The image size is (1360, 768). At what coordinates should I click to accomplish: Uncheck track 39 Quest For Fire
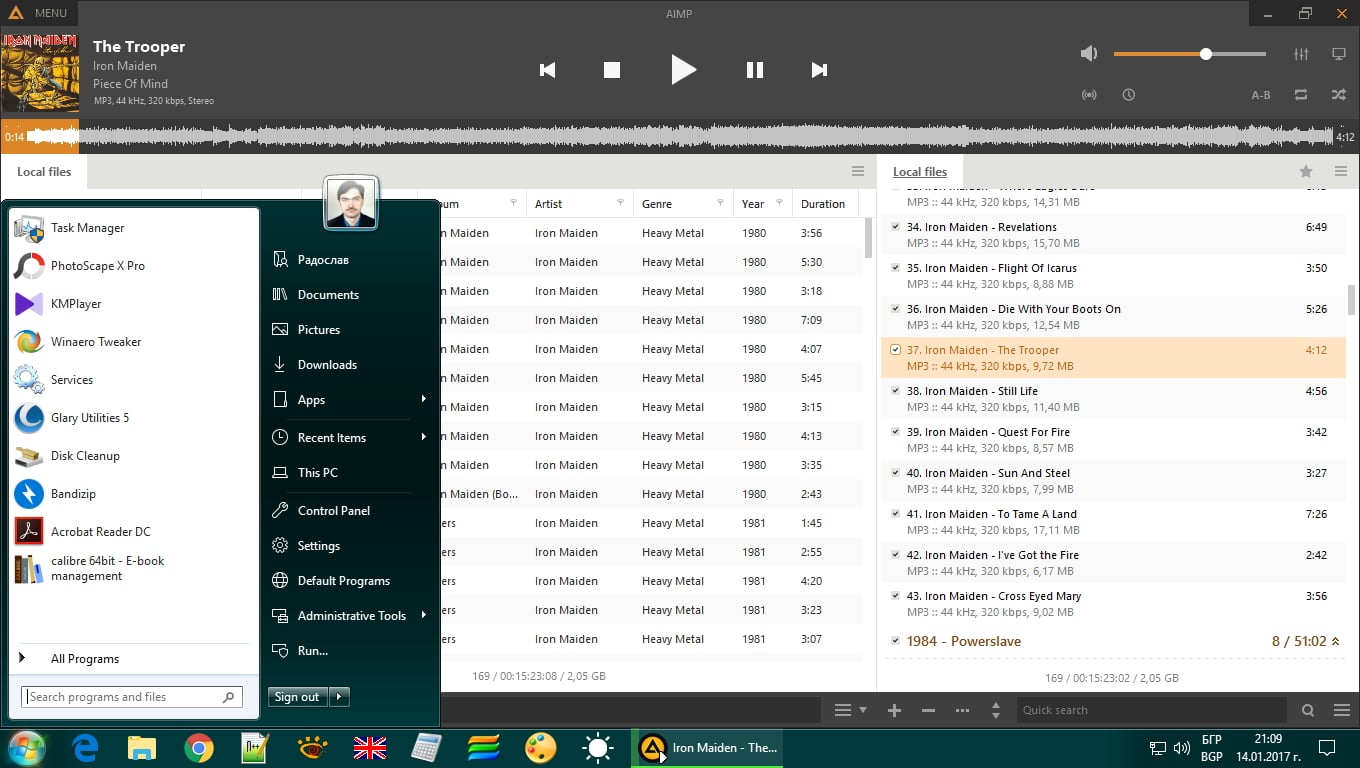pyautogui.click(x=896, y=432)
